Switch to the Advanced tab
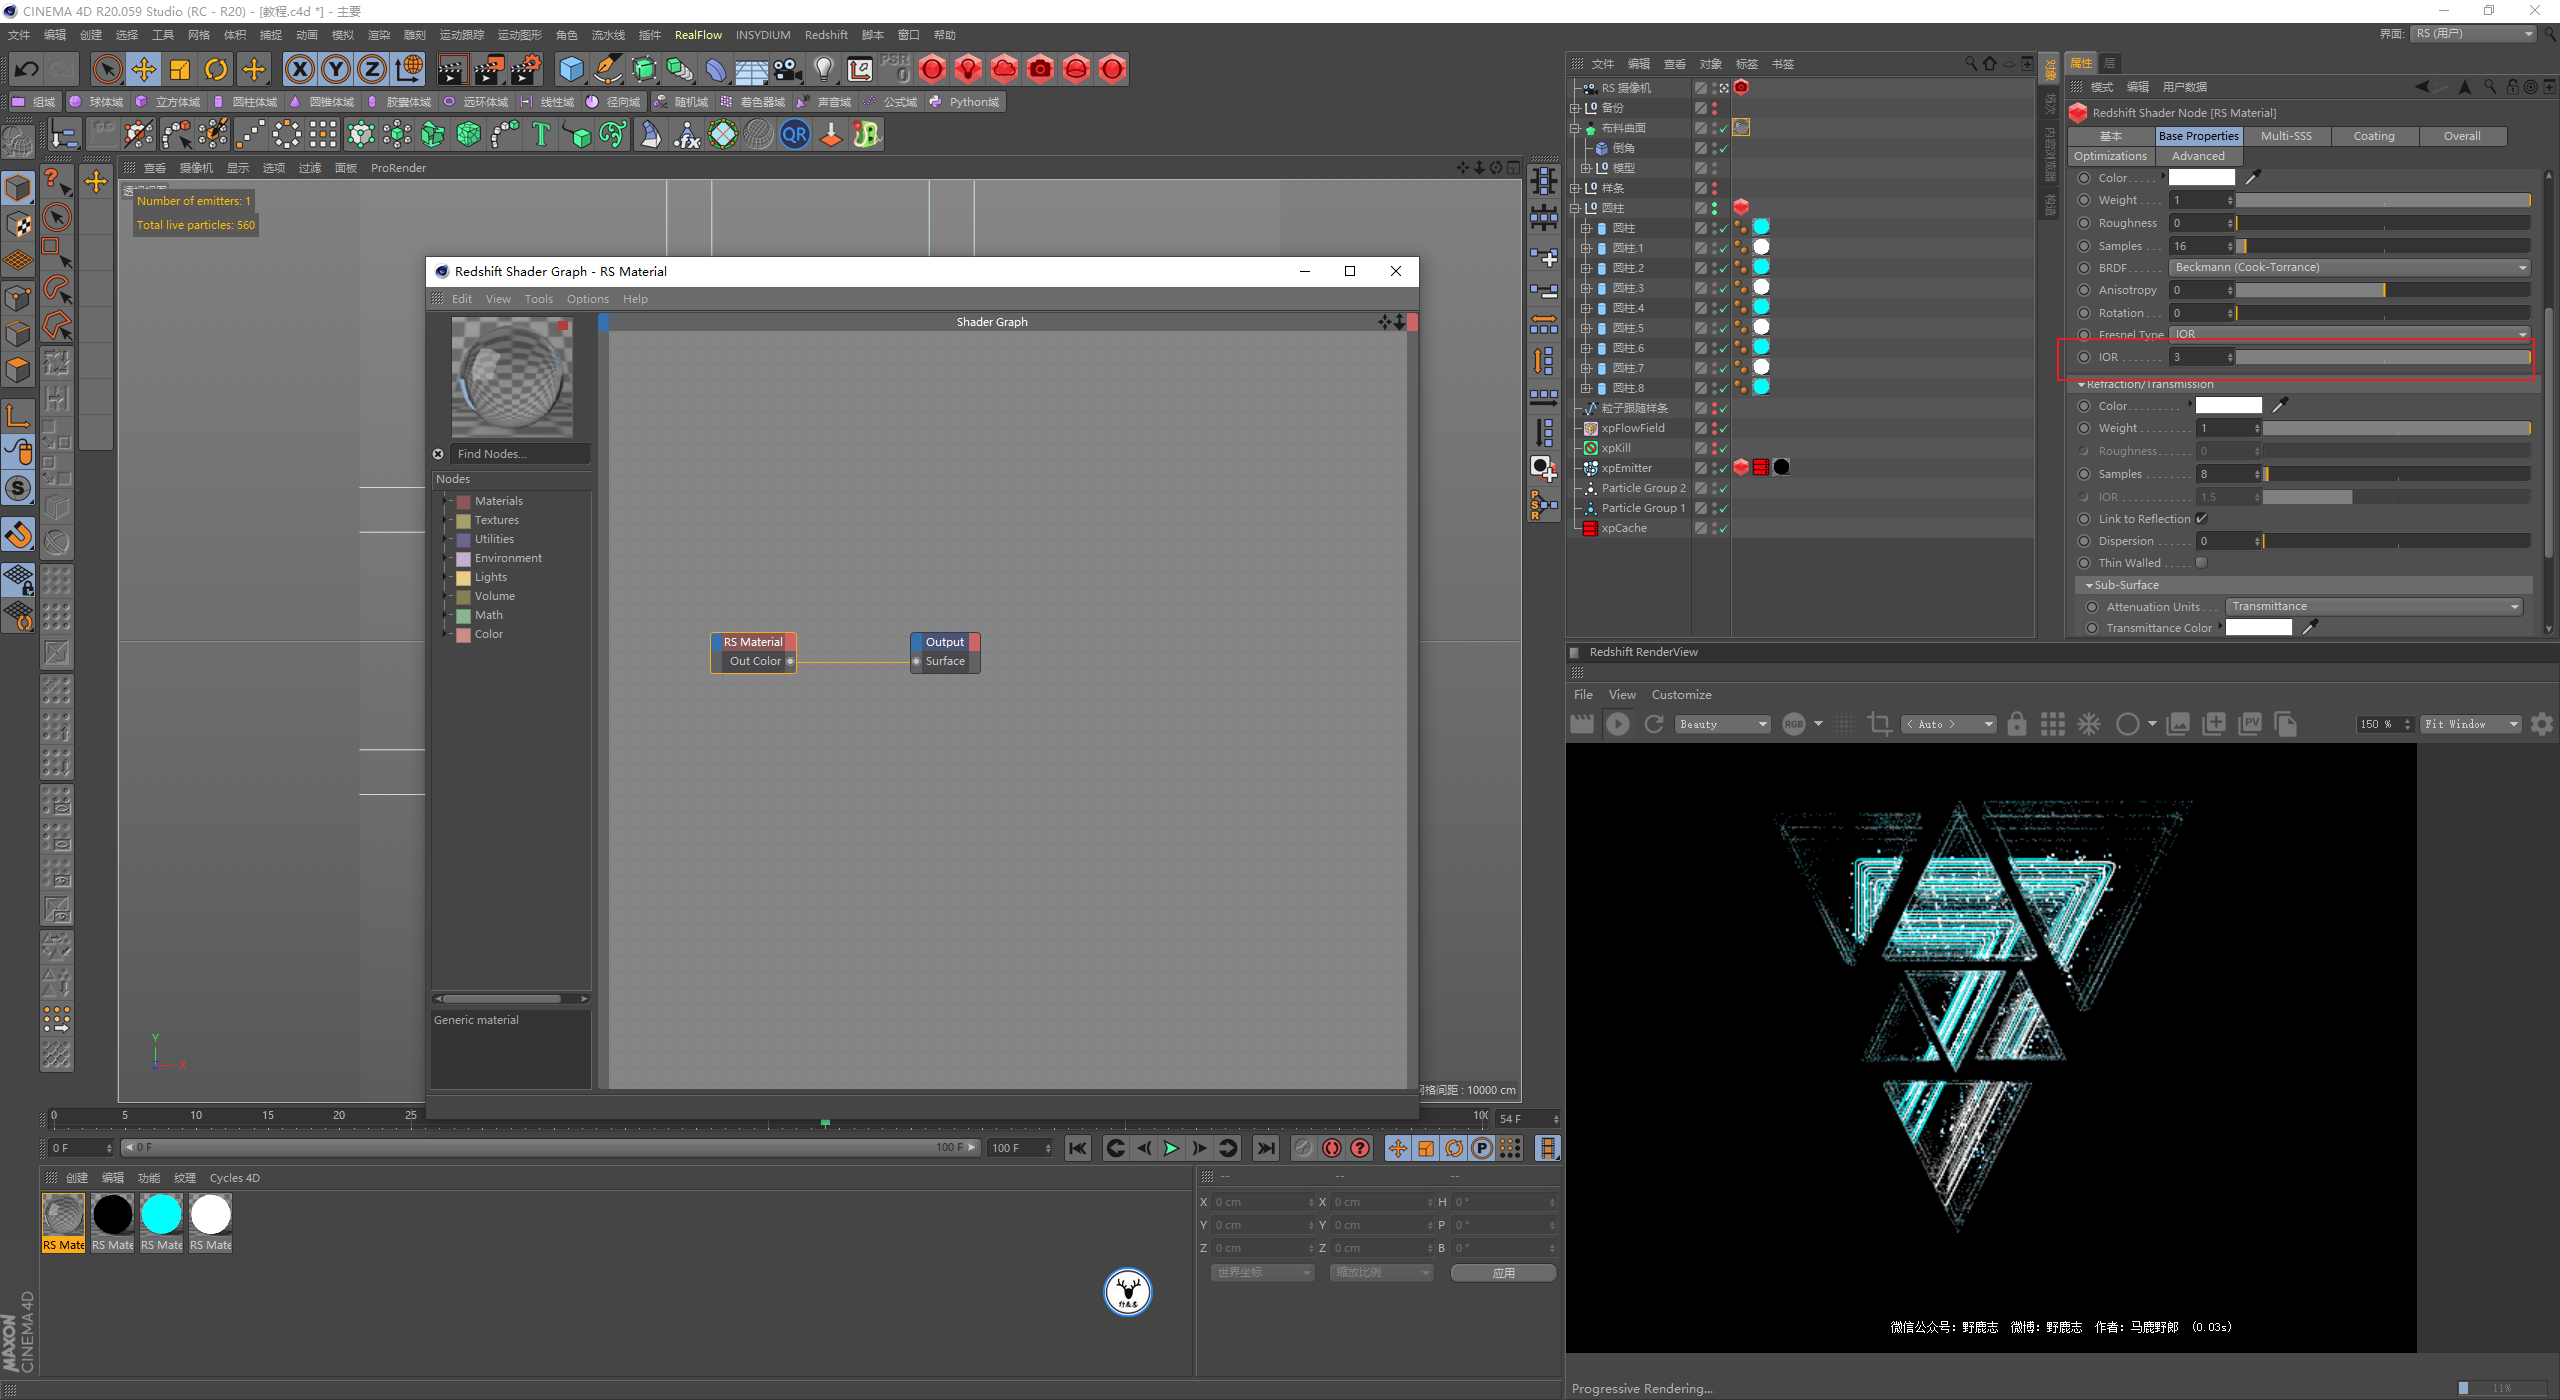The width and height of the screenshot is (2560, 1400). point(2200,155)
